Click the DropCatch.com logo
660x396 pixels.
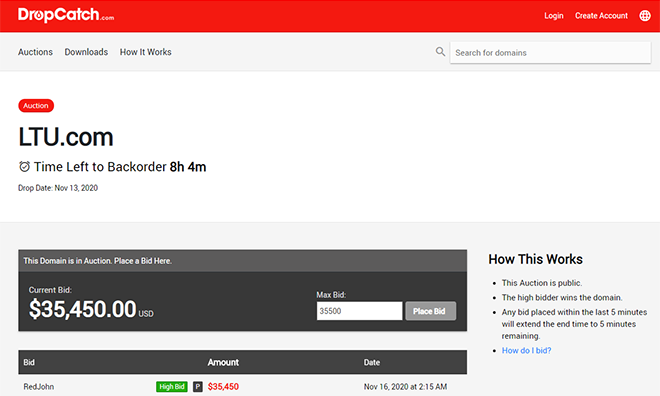(x=66, y=15)
